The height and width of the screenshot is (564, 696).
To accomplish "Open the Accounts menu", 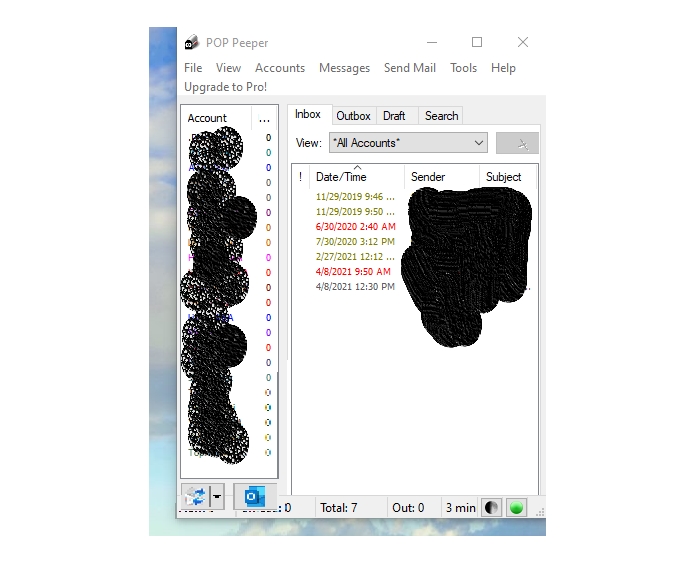I will point(280,68).
